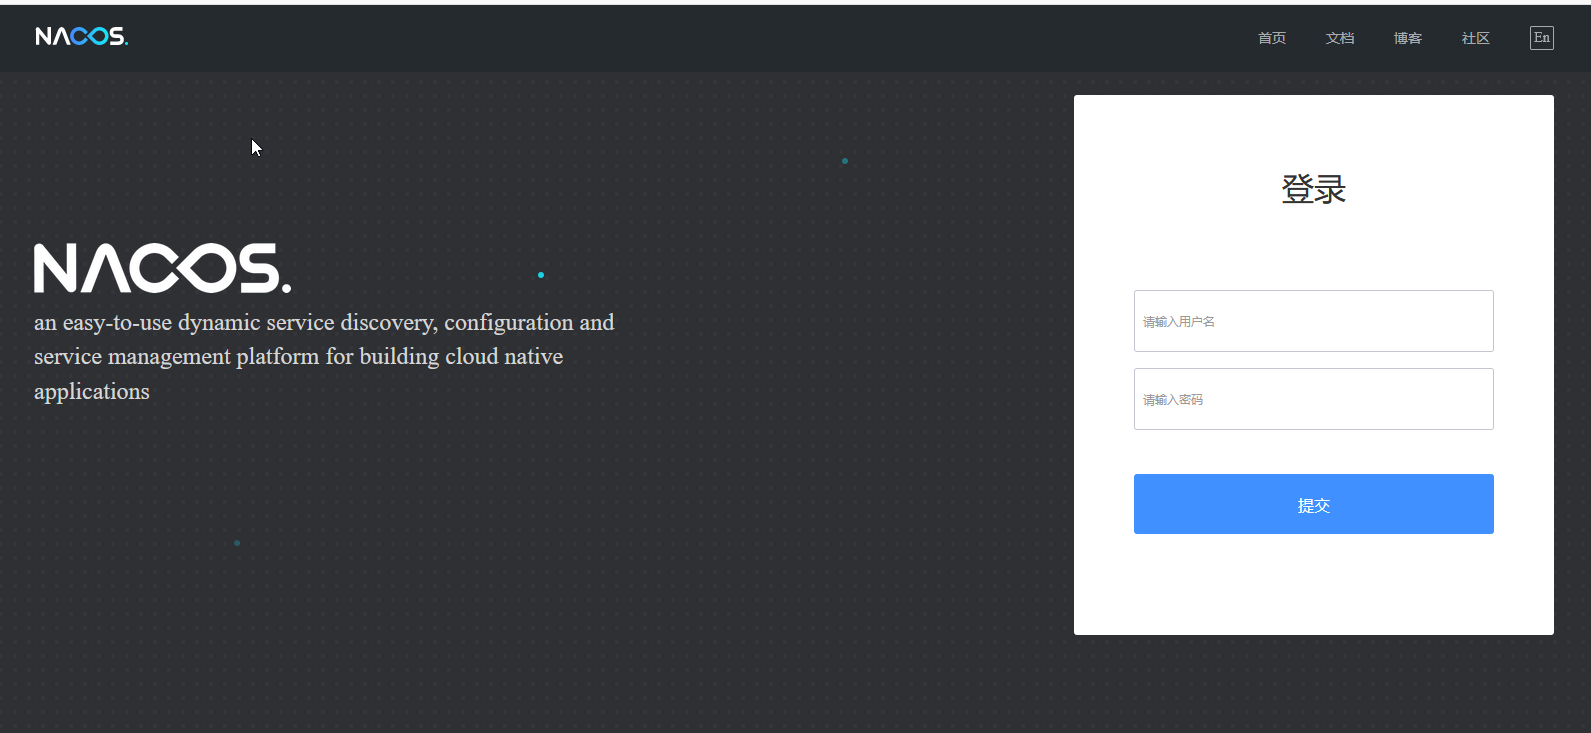Focus the username field 请输入用户名
Screen dimensions: 1591x733
pyautogui.click(x=1314, y=321)
